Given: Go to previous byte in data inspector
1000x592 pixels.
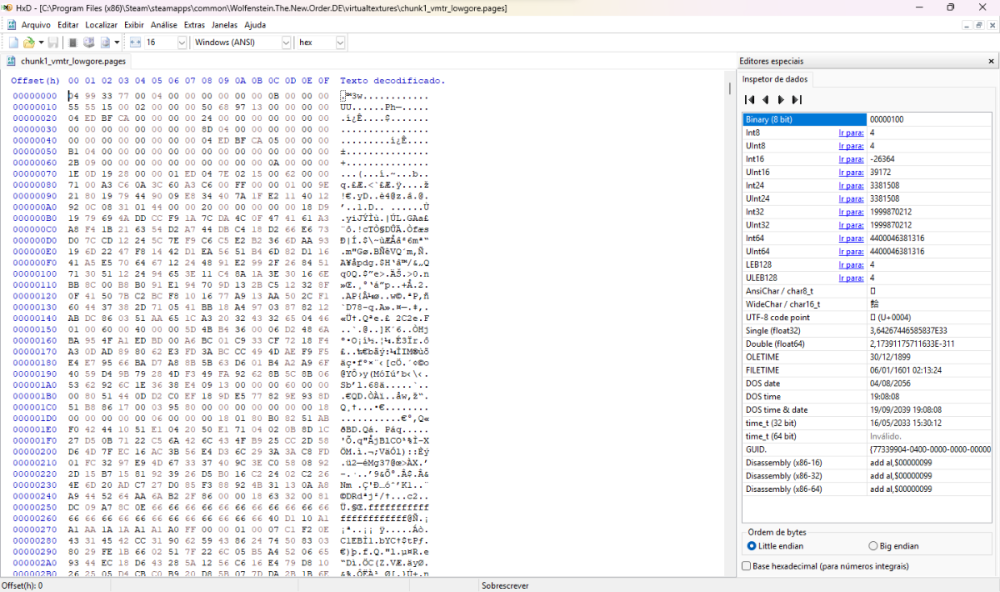Looking at the screenshot, I should coord(765,99).
